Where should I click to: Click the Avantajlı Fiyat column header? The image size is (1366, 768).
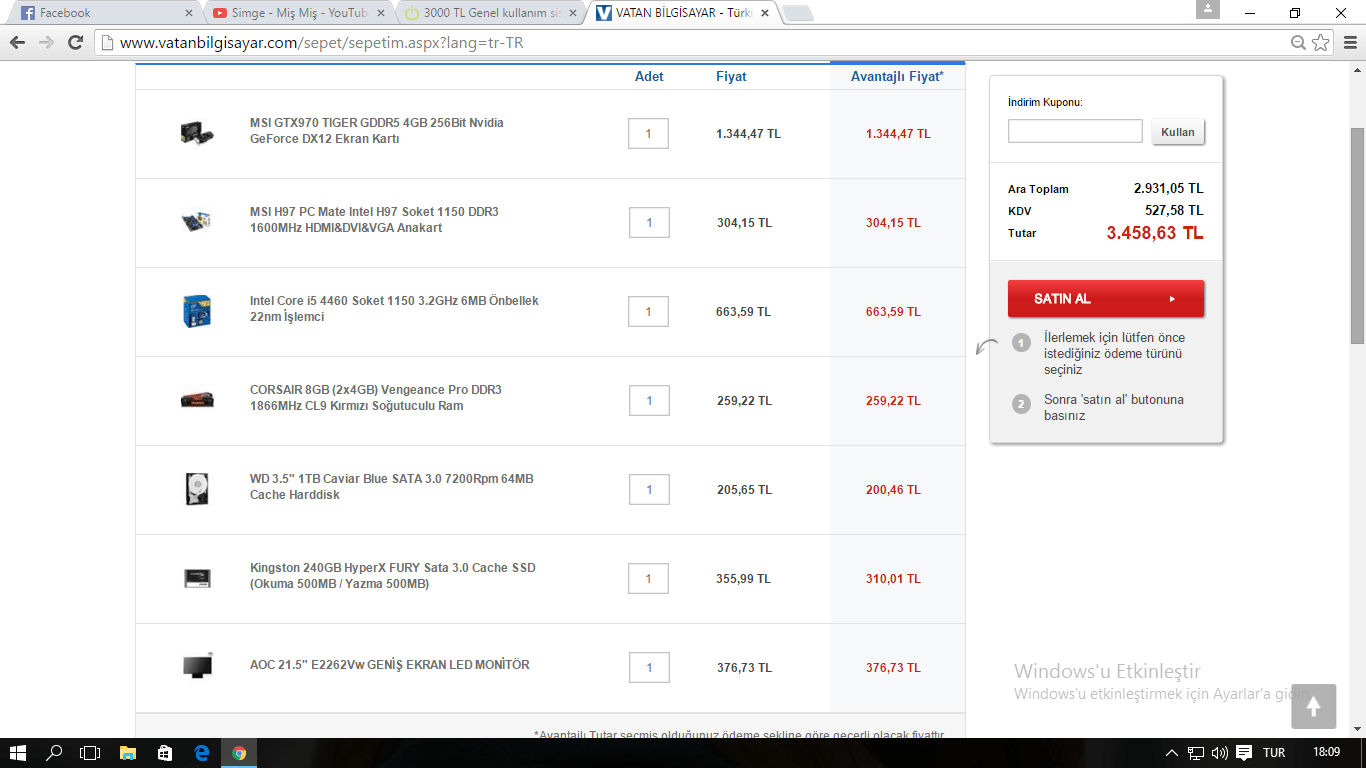tap(897, 76)
